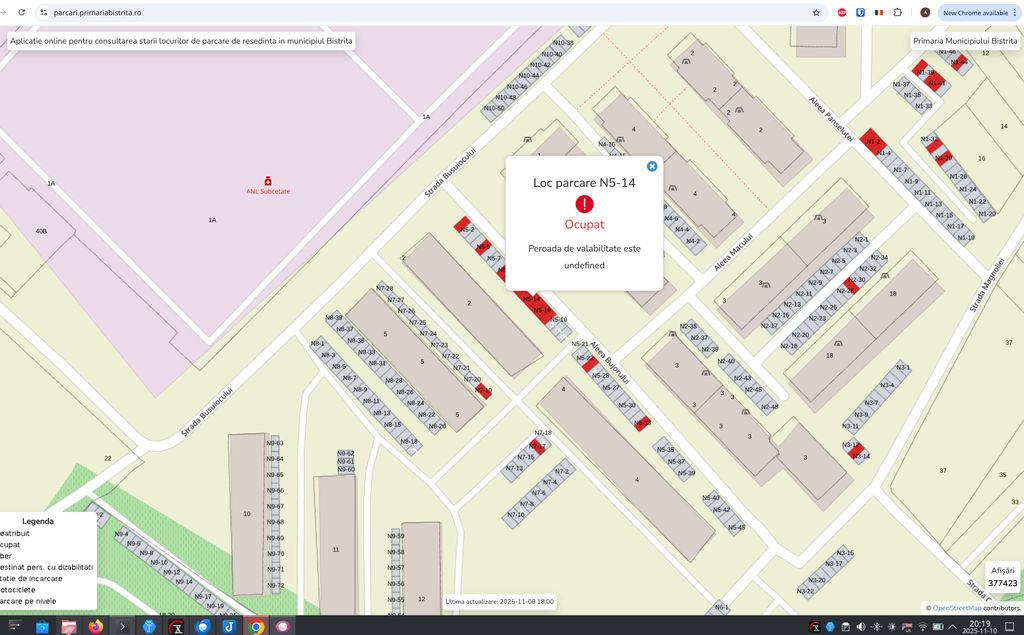Bookmark this page with the star icon
1024x635 pixels.
(816, 13)
